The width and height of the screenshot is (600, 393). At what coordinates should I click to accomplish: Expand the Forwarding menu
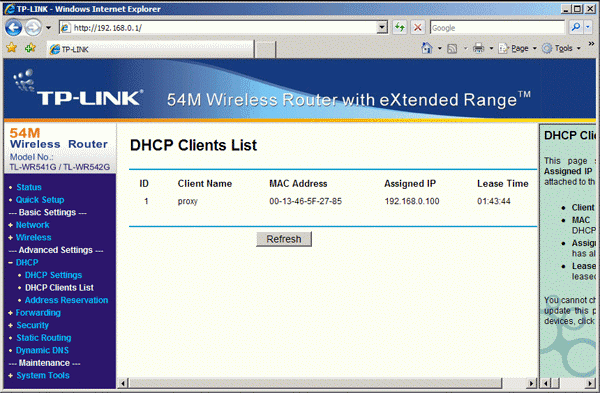click(x=38, y=313)
